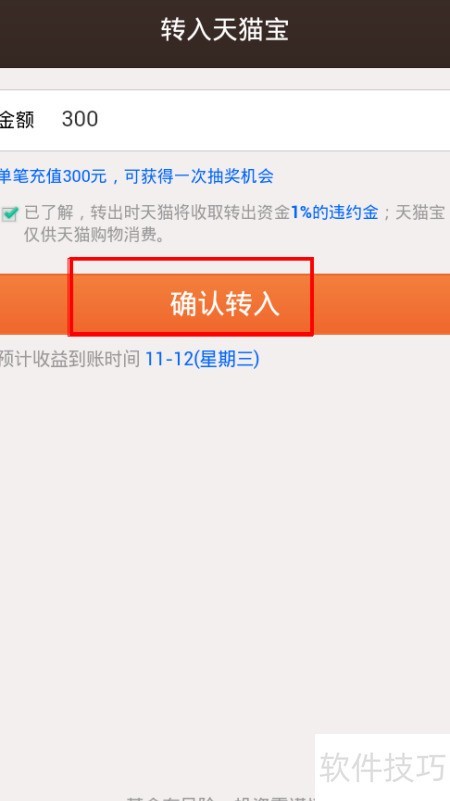Tap the 预计收益到账时间 label
The image size is (450, 801).
69,359
